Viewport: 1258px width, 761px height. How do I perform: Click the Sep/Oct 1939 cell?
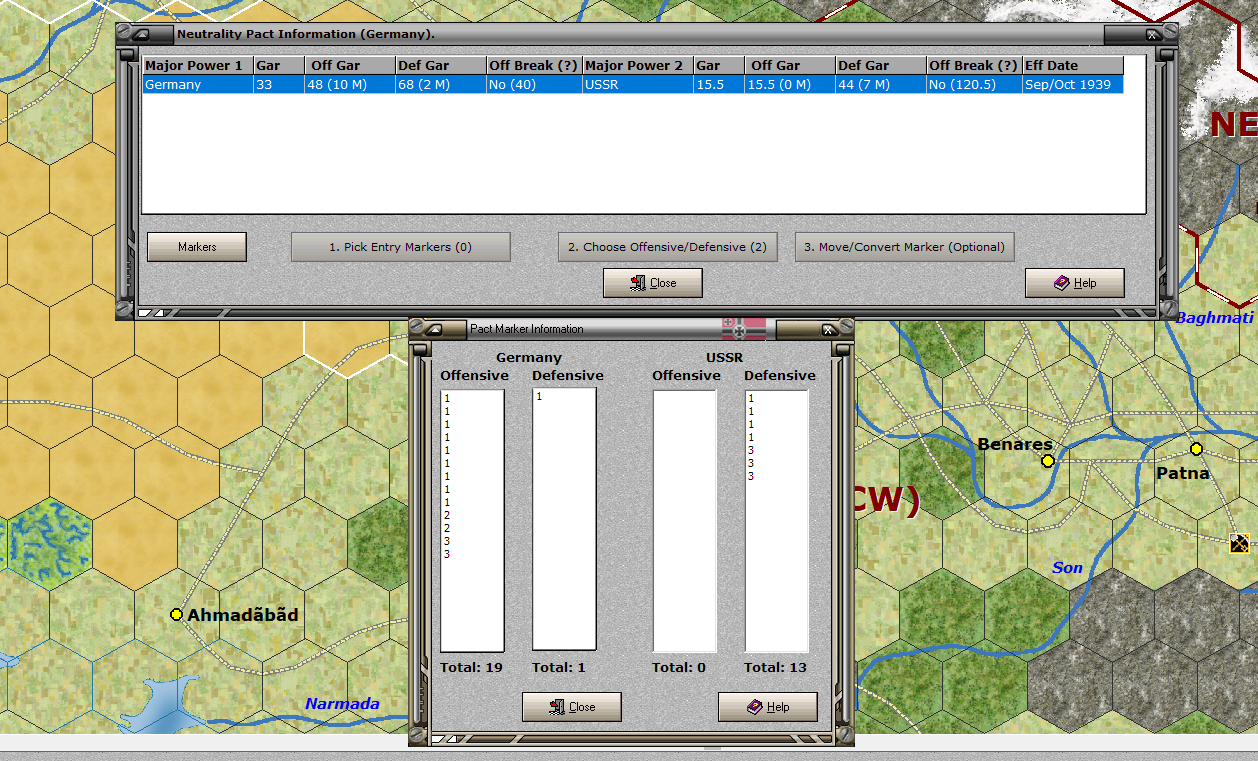[1073, 85]
